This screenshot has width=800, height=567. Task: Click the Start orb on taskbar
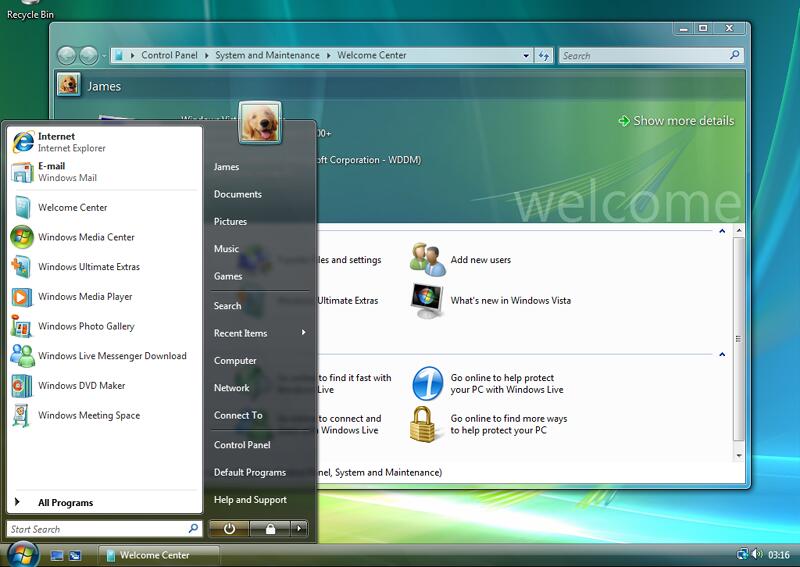(22, 553)
